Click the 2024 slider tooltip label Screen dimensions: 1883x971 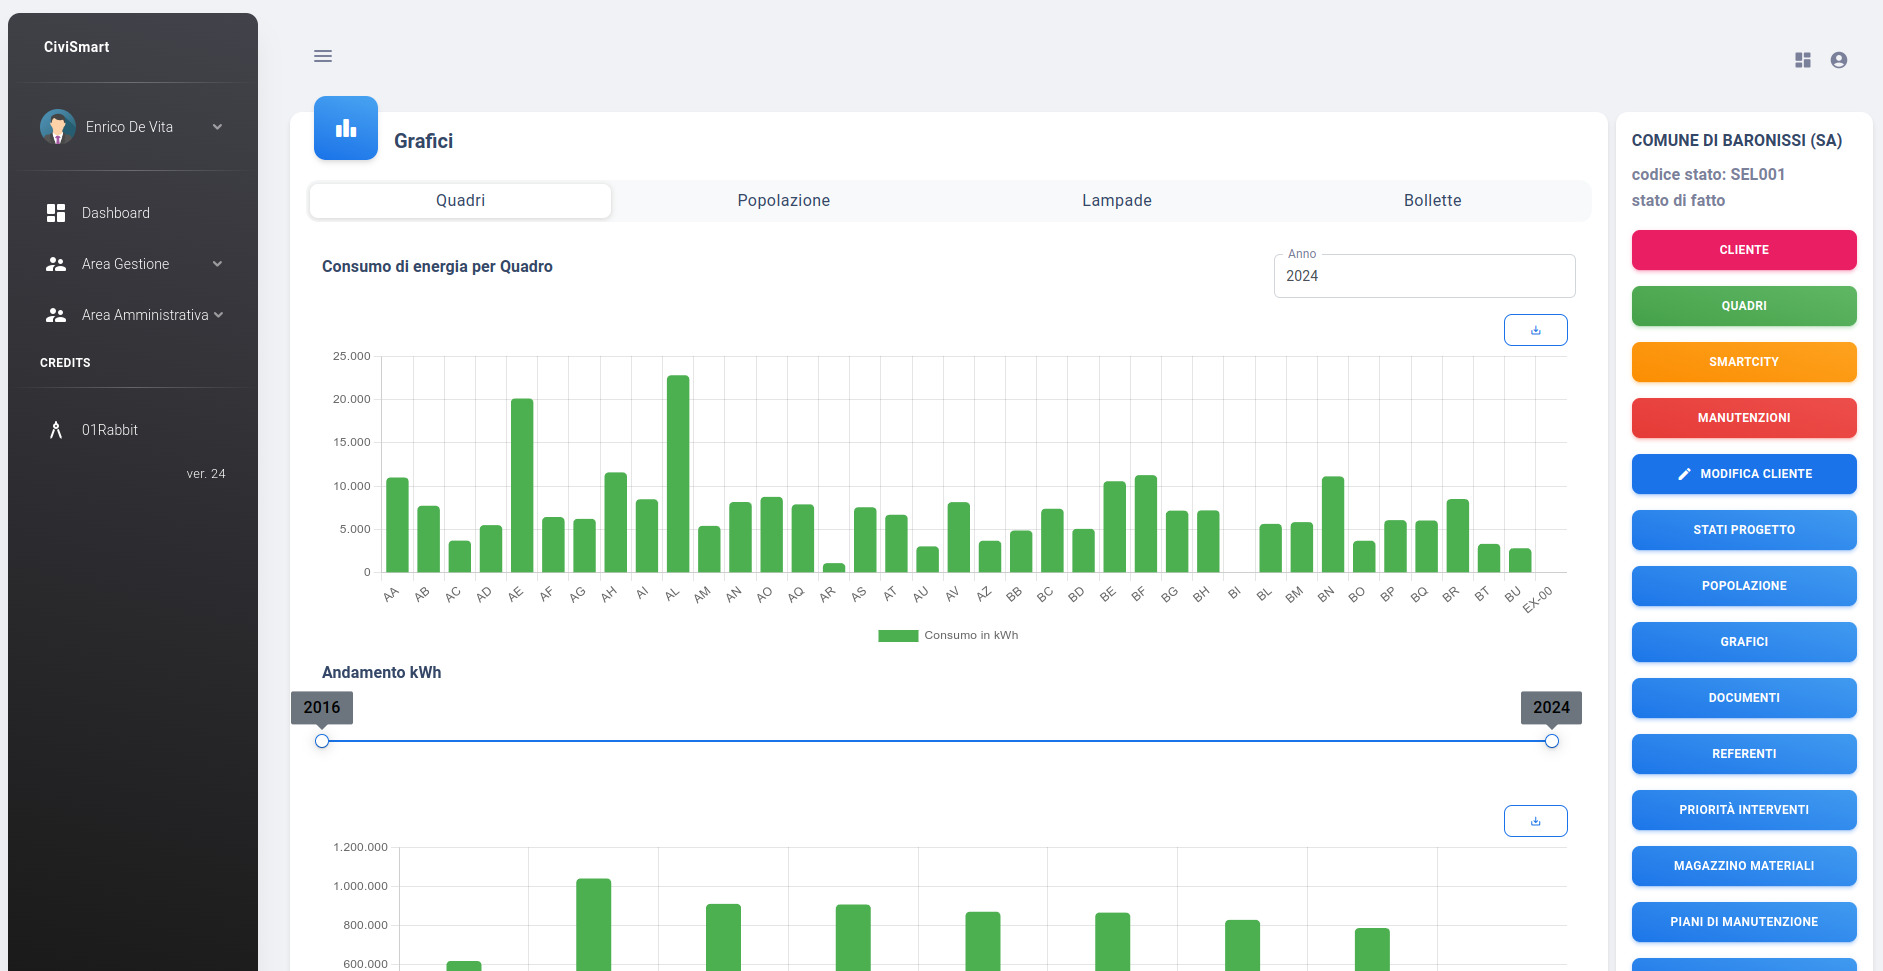point(1552,707)
